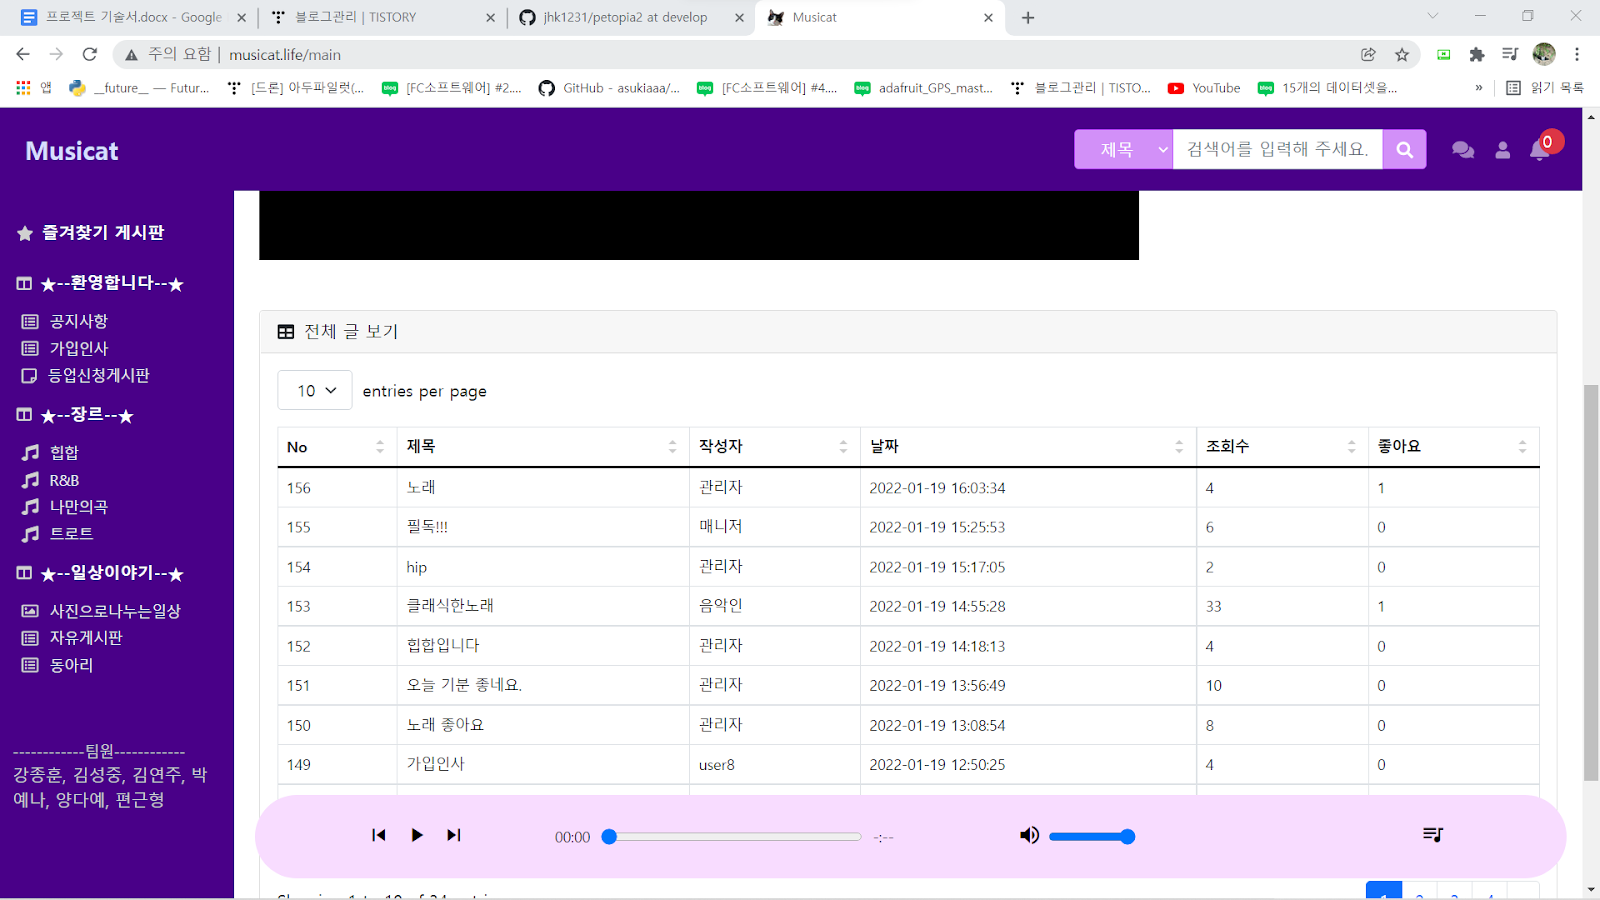The image size is (1600, 900).
Task: Skip to next track in player
Action: [x=454, y=835]
